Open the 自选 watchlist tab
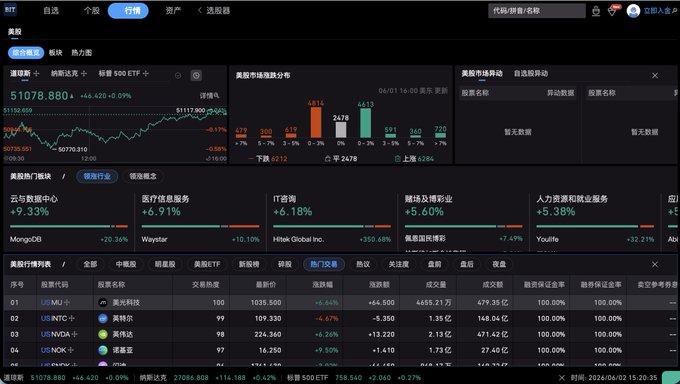 point(51,10)
